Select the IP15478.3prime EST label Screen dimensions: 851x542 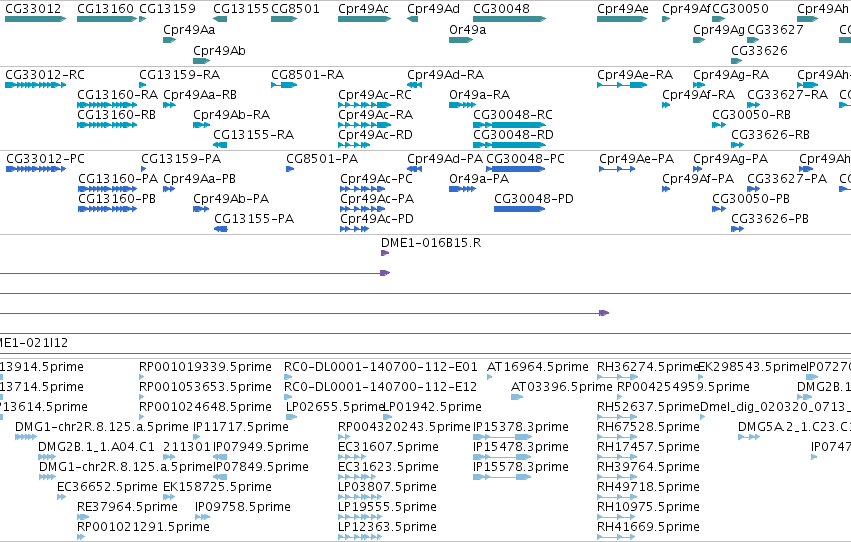tap(521, 448)
